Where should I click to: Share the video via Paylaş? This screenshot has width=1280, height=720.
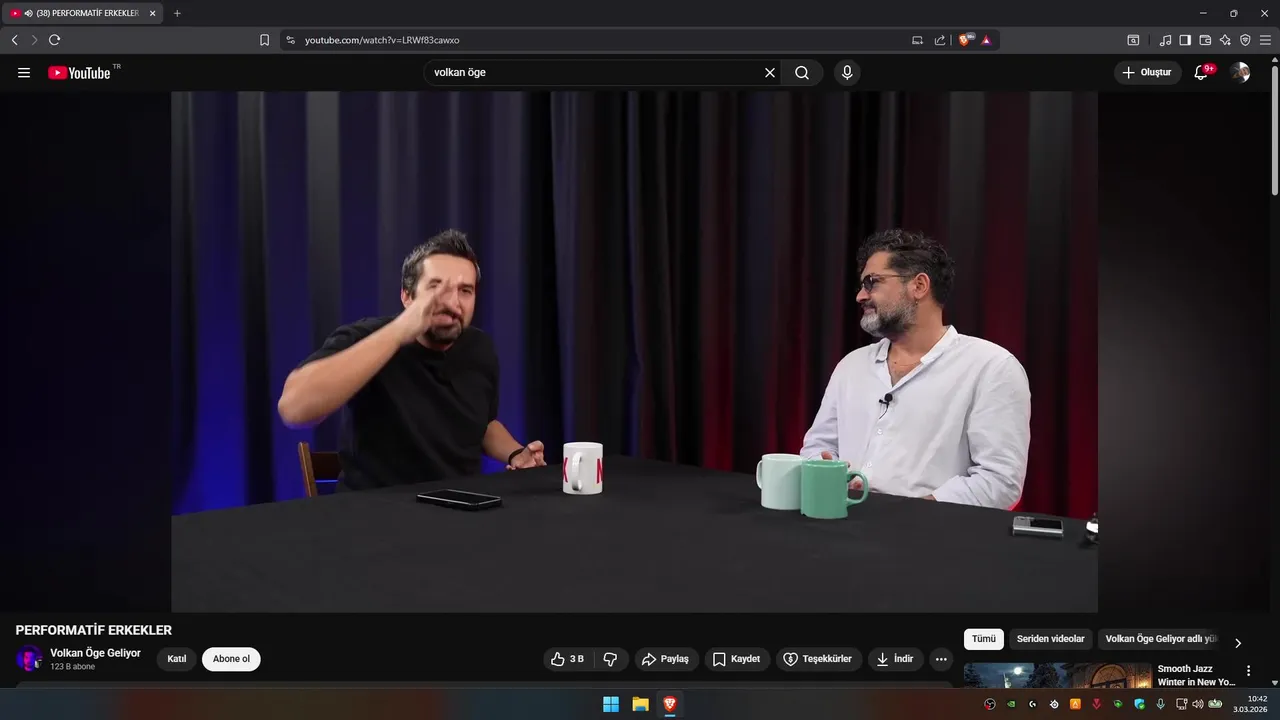(x=666, y=659)
